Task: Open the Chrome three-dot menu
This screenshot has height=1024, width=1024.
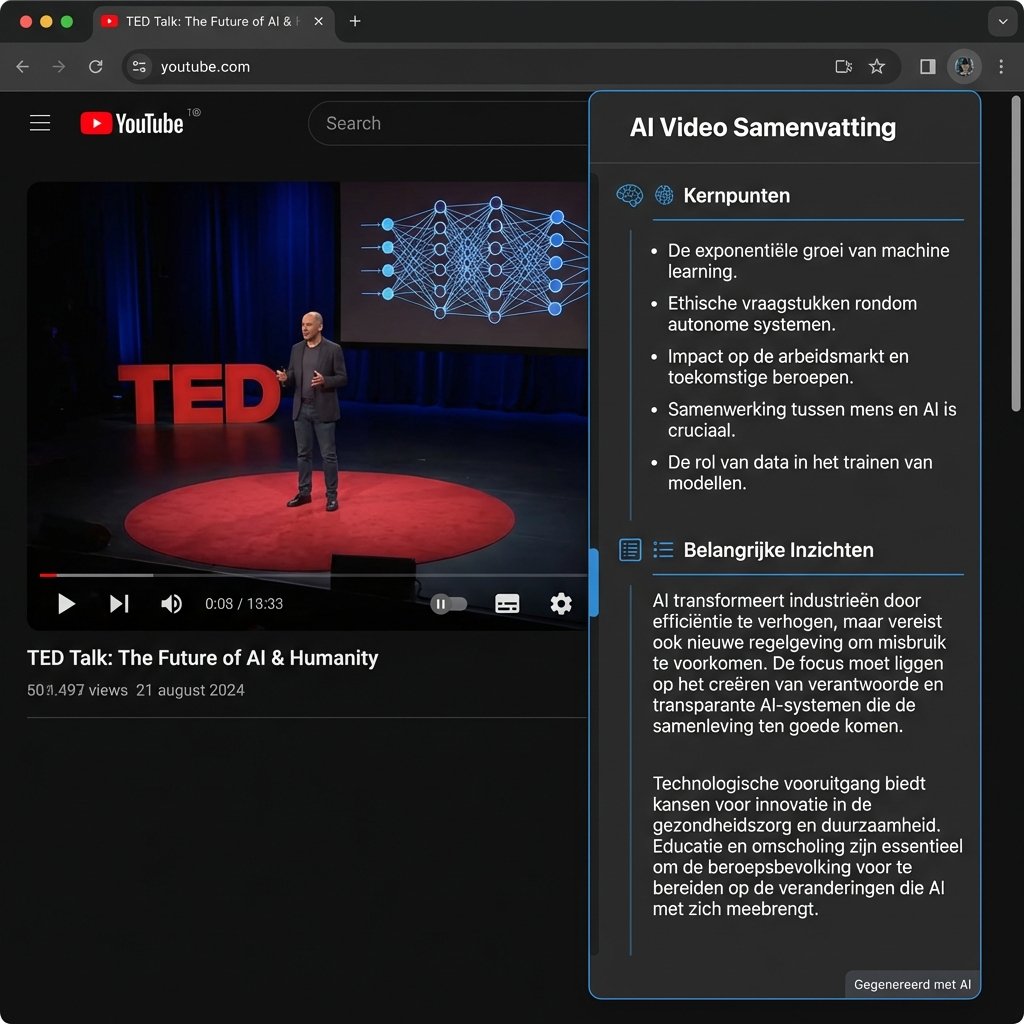Action: click(1001, 67)
